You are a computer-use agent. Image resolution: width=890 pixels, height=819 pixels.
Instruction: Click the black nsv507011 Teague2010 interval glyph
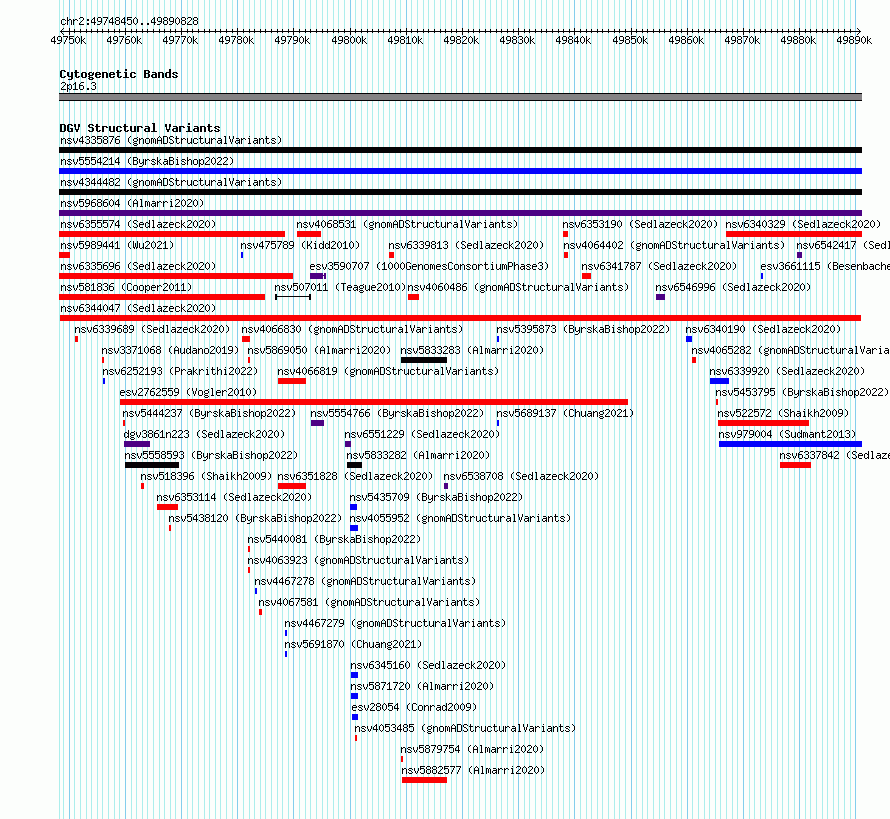[x=293, y=297]
